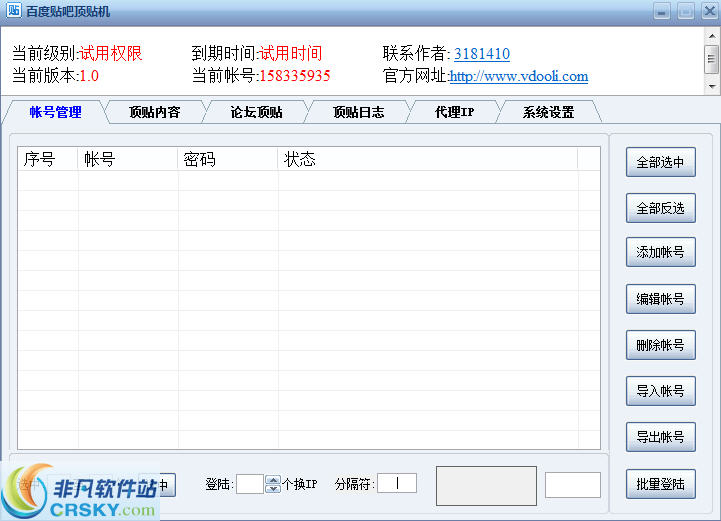
Task: Click the 试用权限 level text
Action: click(x=111, y=54)
